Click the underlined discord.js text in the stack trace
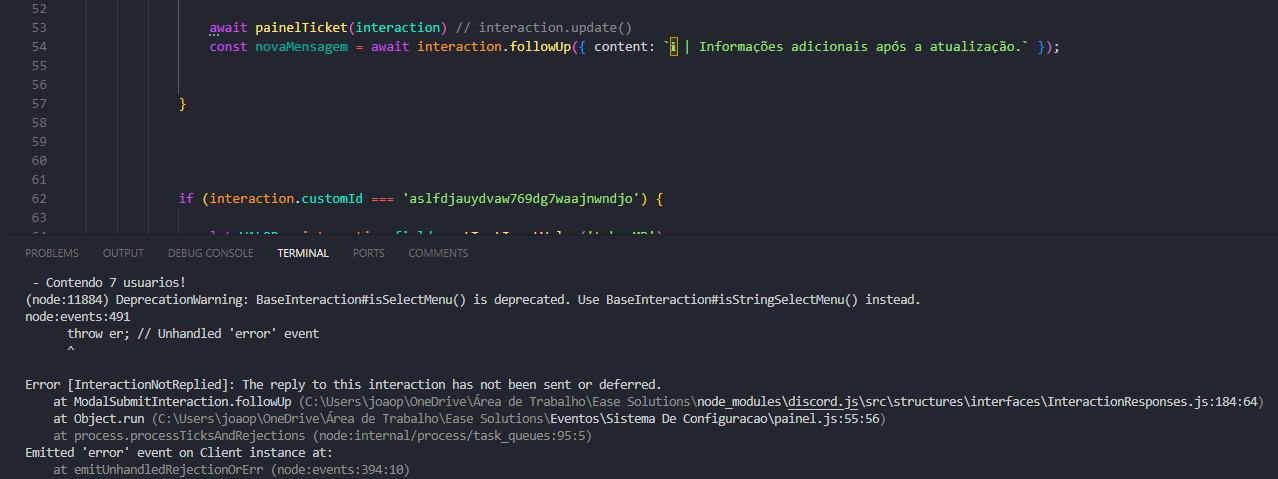The height and width of the screenshot is (479, 1278). pos(824,402)
